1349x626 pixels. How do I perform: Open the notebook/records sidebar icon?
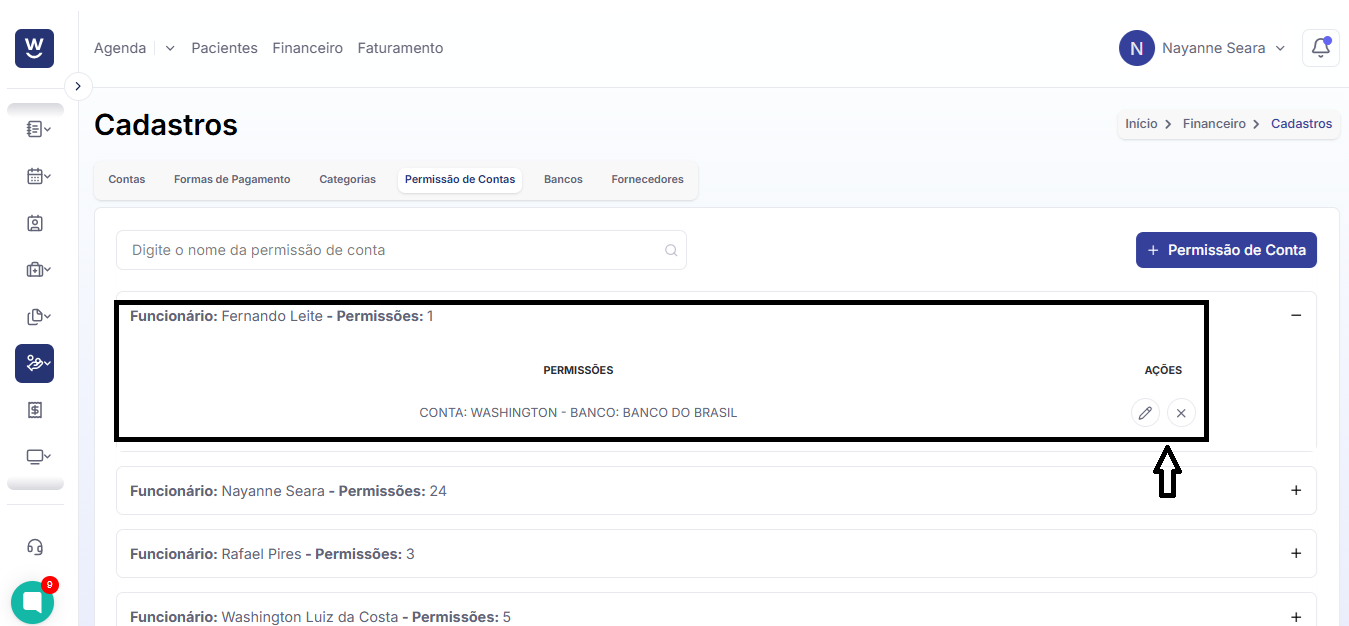point(38,129)
